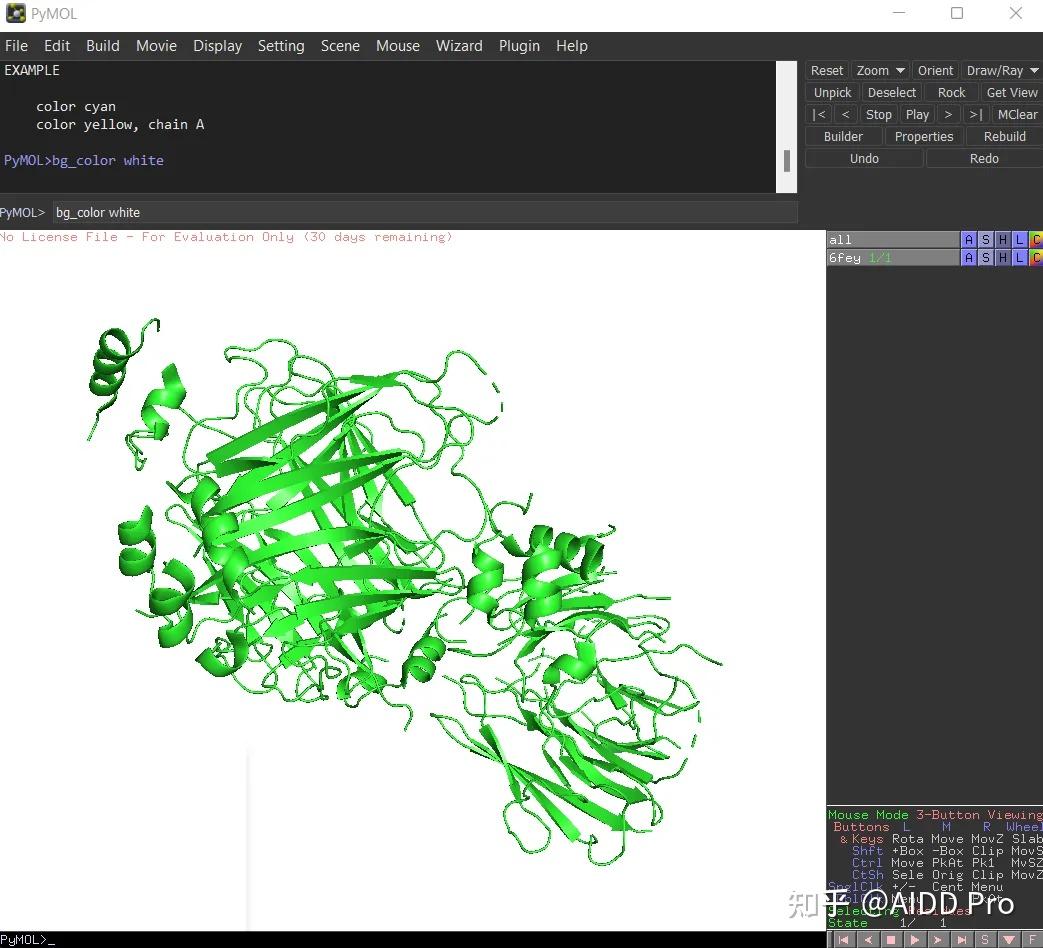Screen dimensions: 1043x948
Task: Open the Zoom dropdown
Action: coord(880,71)
